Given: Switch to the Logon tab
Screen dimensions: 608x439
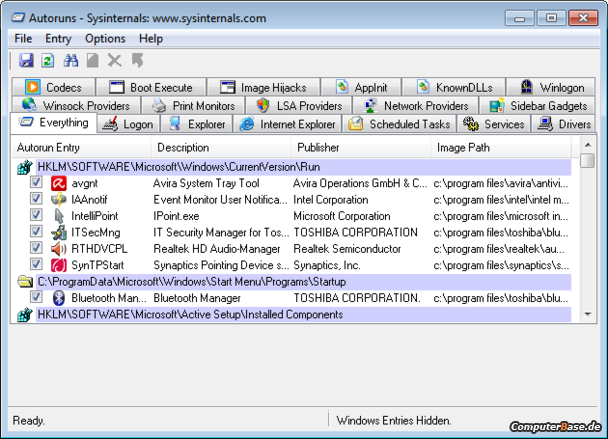Looking at the screenshot, I should [128, 124].
